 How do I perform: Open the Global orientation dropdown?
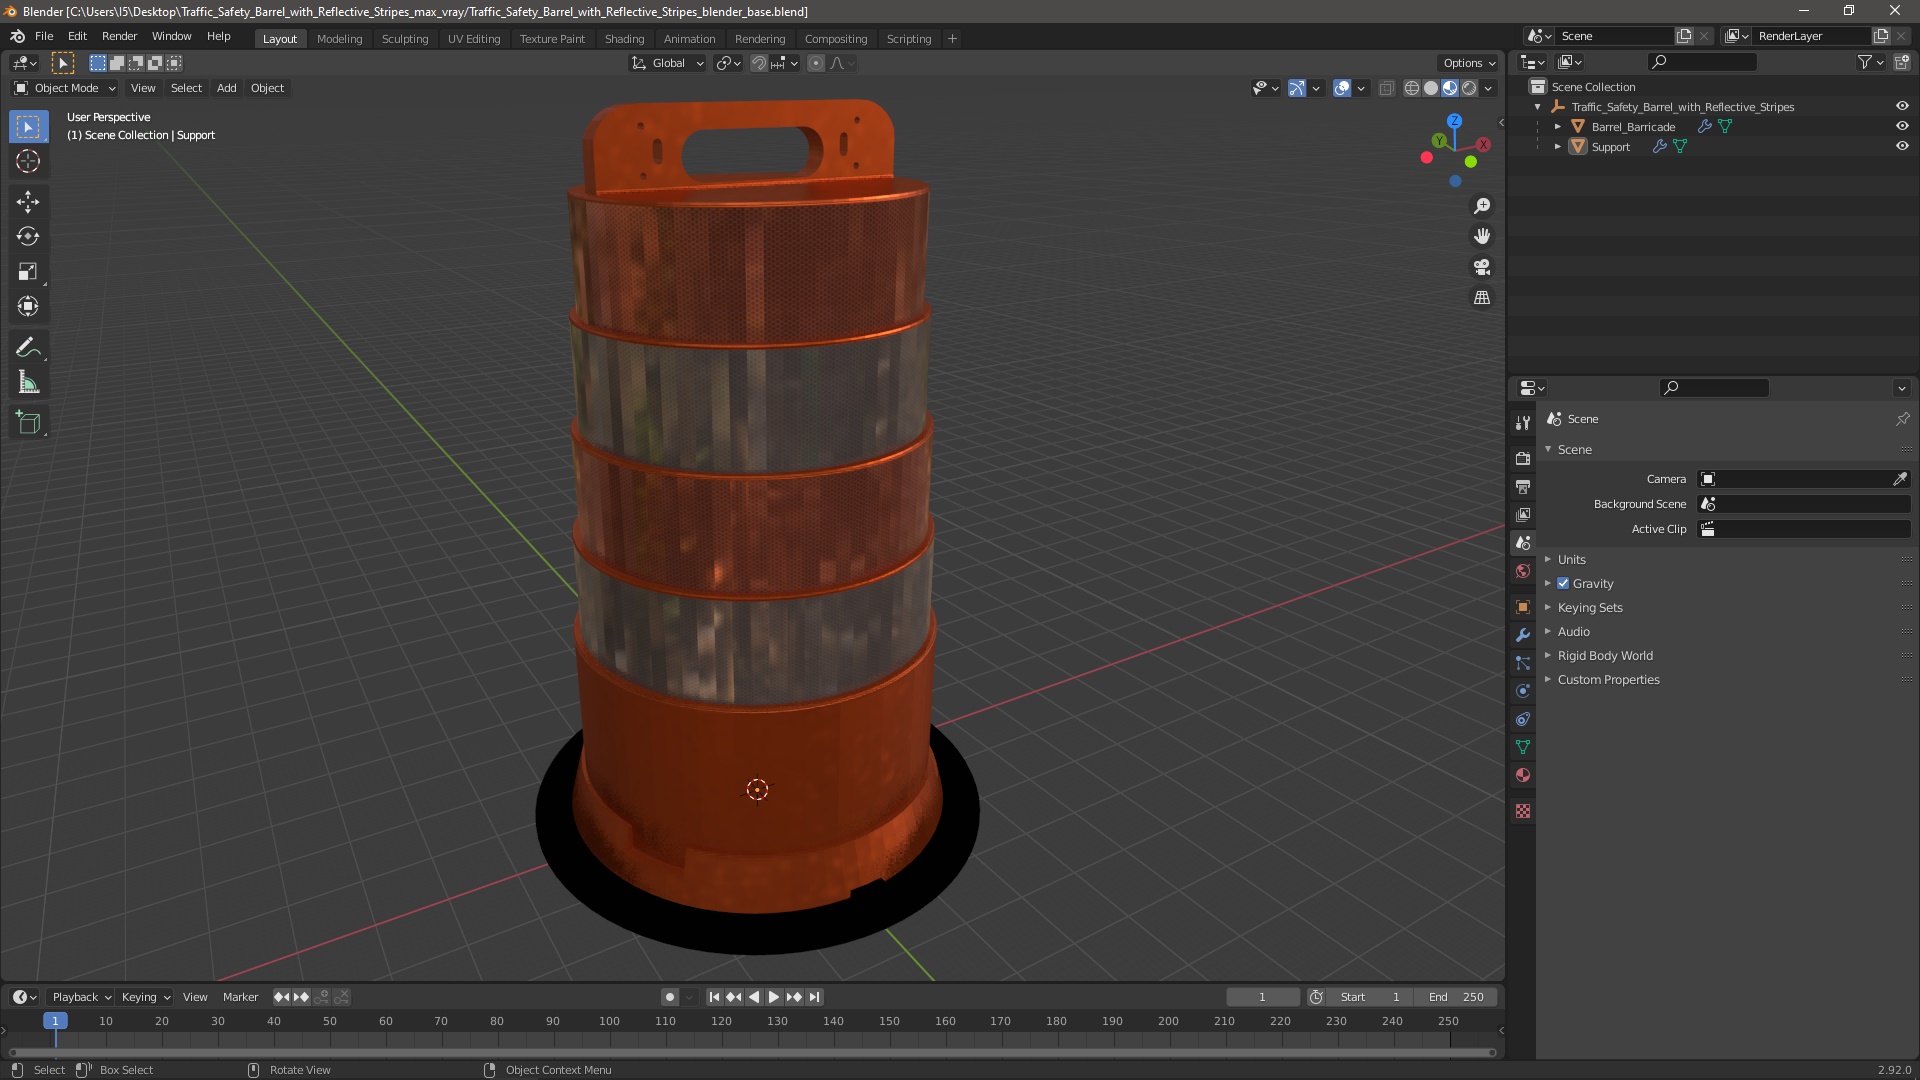point(667,63)
